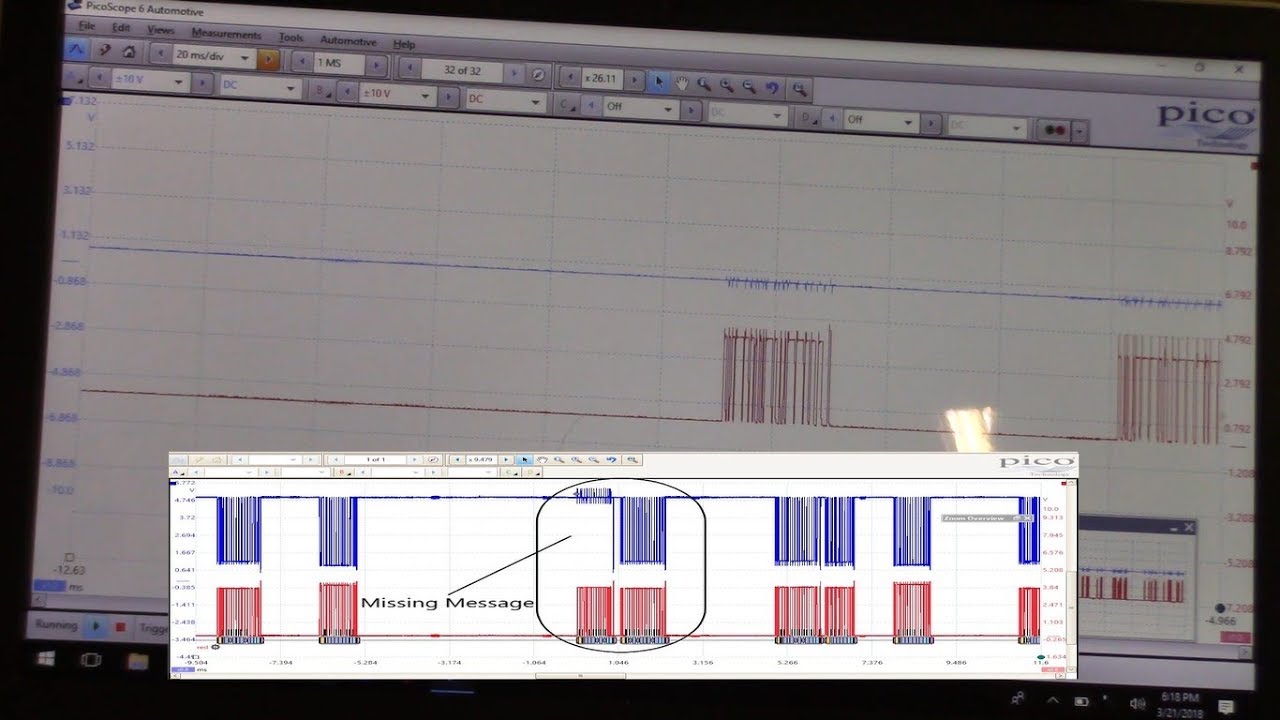Click the 32 of 32 buffer field
1280x720 pixels.
[x=461, y=71]
